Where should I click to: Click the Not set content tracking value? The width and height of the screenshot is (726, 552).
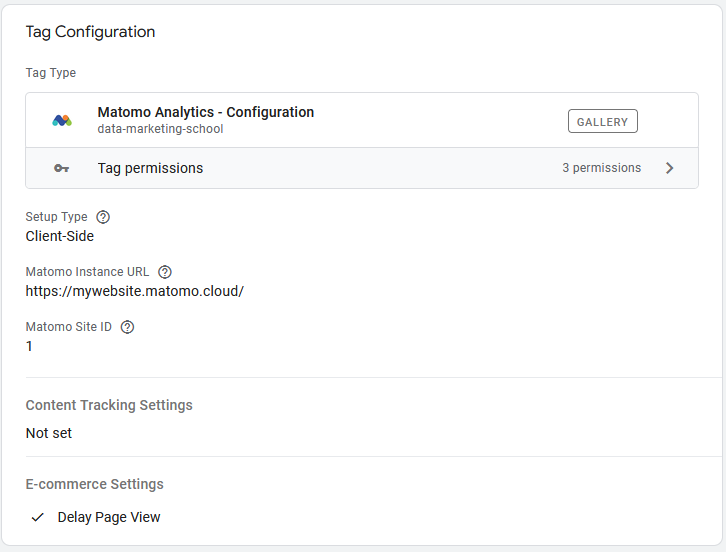pos(49,433)
